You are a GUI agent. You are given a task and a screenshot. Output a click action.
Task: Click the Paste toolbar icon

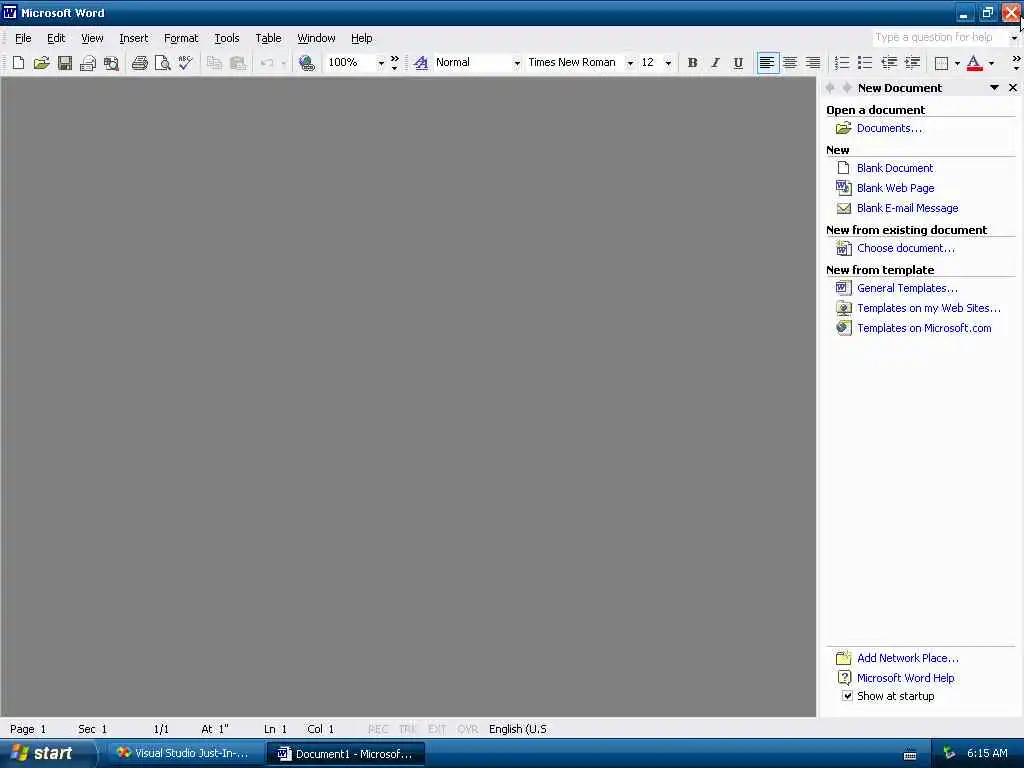(x=238, y=63)
